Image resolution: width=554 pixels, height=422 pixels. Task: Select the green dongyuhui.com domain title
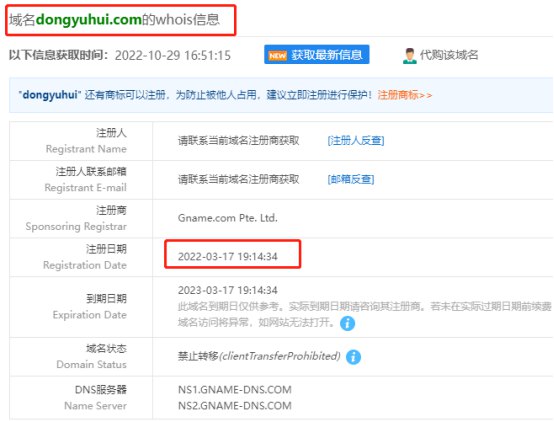(x=89, y=19)
